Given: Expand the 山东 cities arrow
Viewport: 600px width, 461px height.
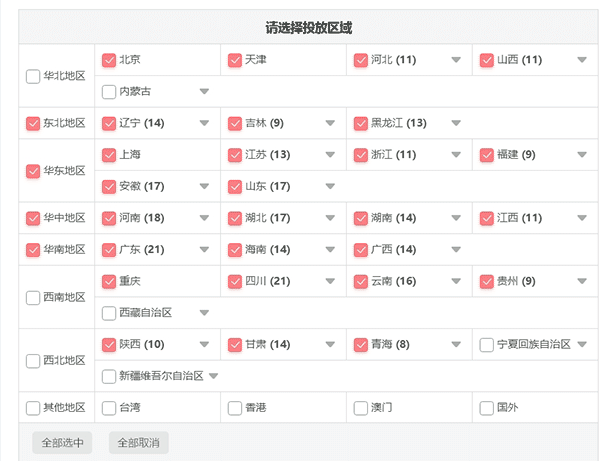Looking at the screenshot, I should 330,187.
